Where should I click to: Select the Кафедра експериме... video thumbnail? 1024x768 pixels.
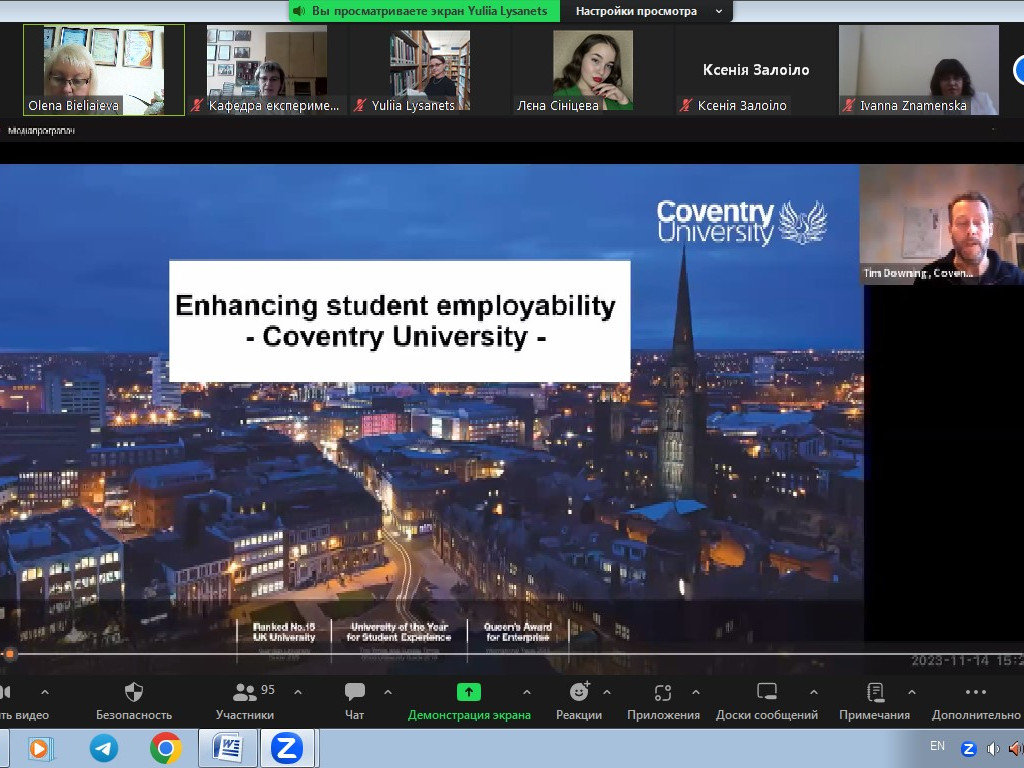(x=266, y=70)
